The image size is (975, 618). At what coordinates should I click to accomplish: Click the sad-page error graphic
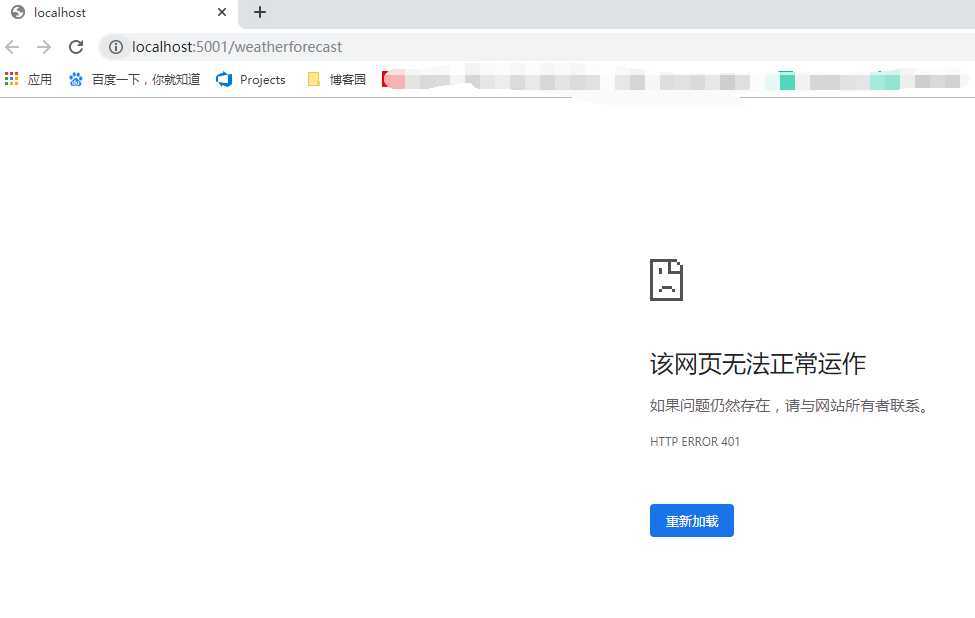[x=666, y=280]
